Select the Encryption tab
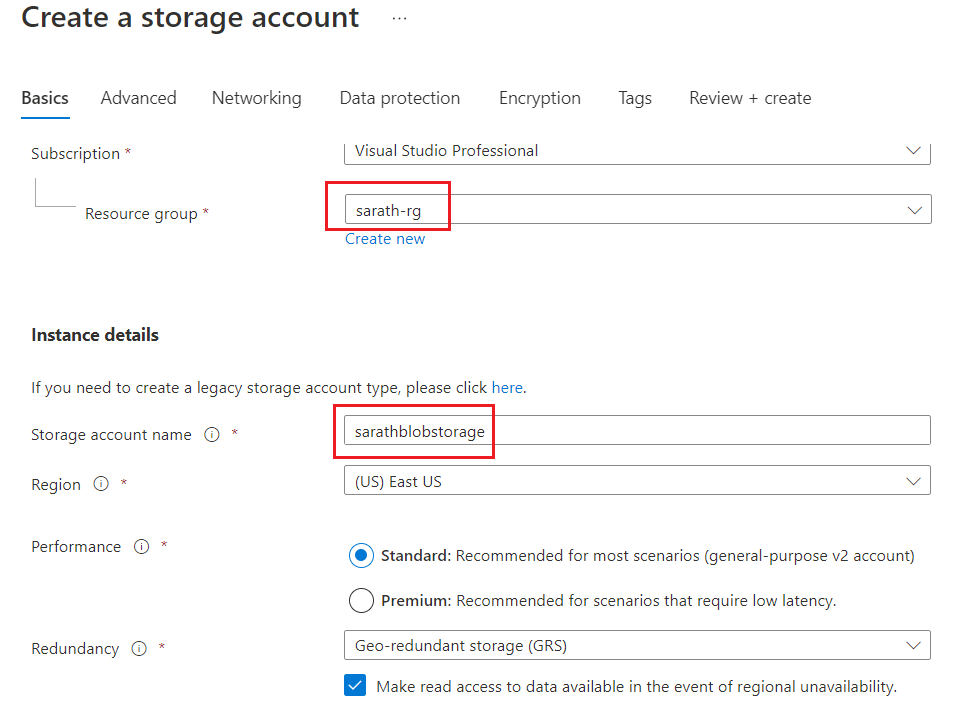 coord(539,98)
